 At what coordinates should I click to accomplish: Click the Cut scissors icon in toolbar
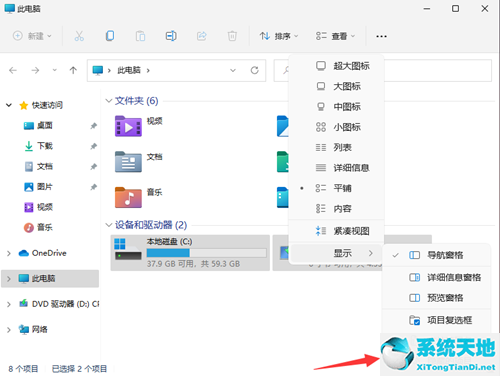[79, 36]
